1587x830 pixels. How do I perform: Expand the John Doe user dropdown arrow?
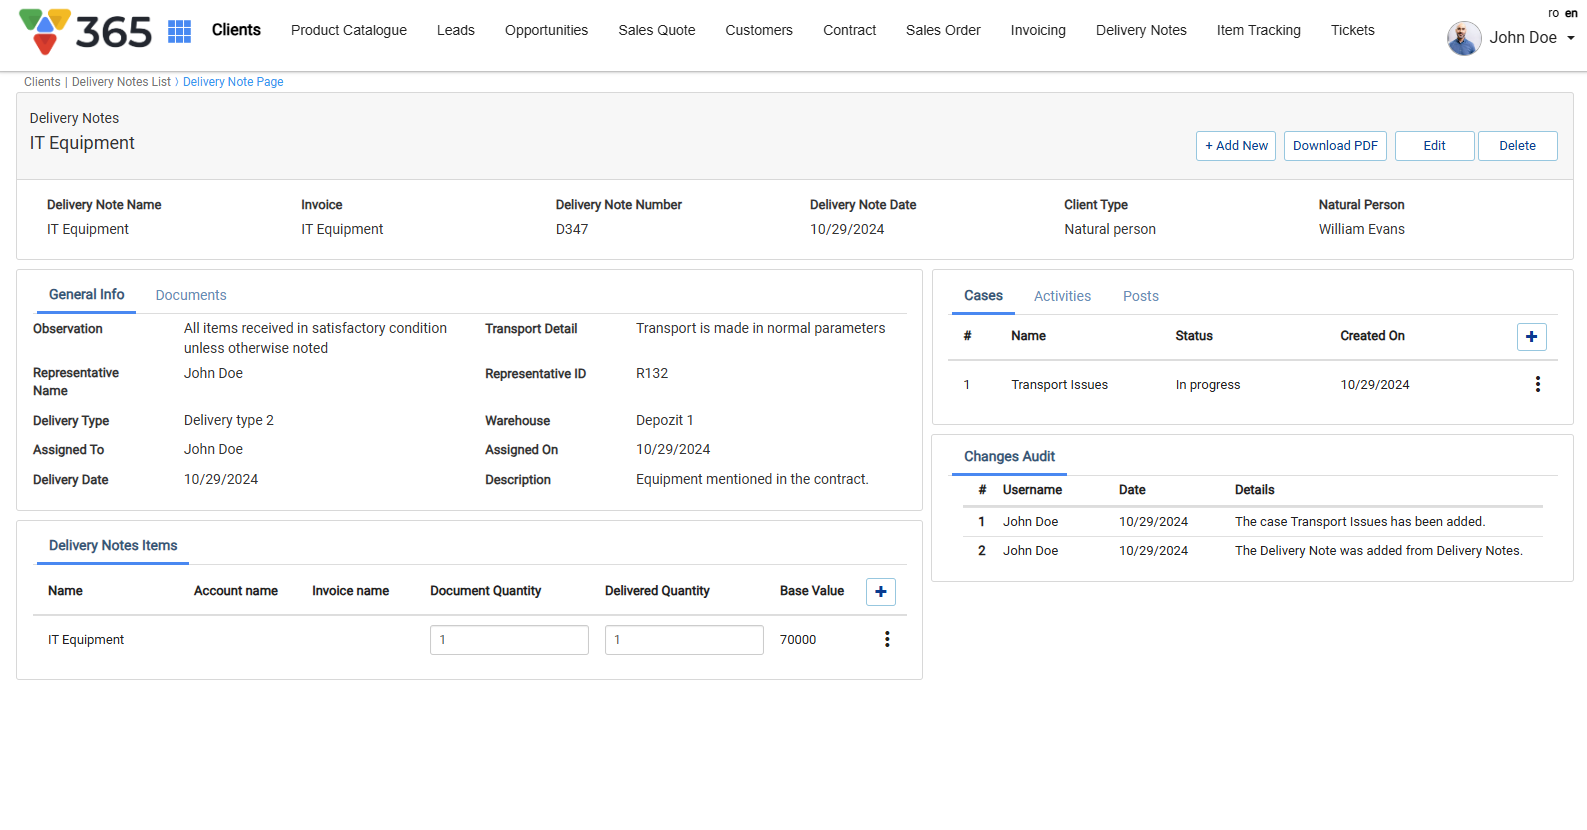tap(1570, 38)
